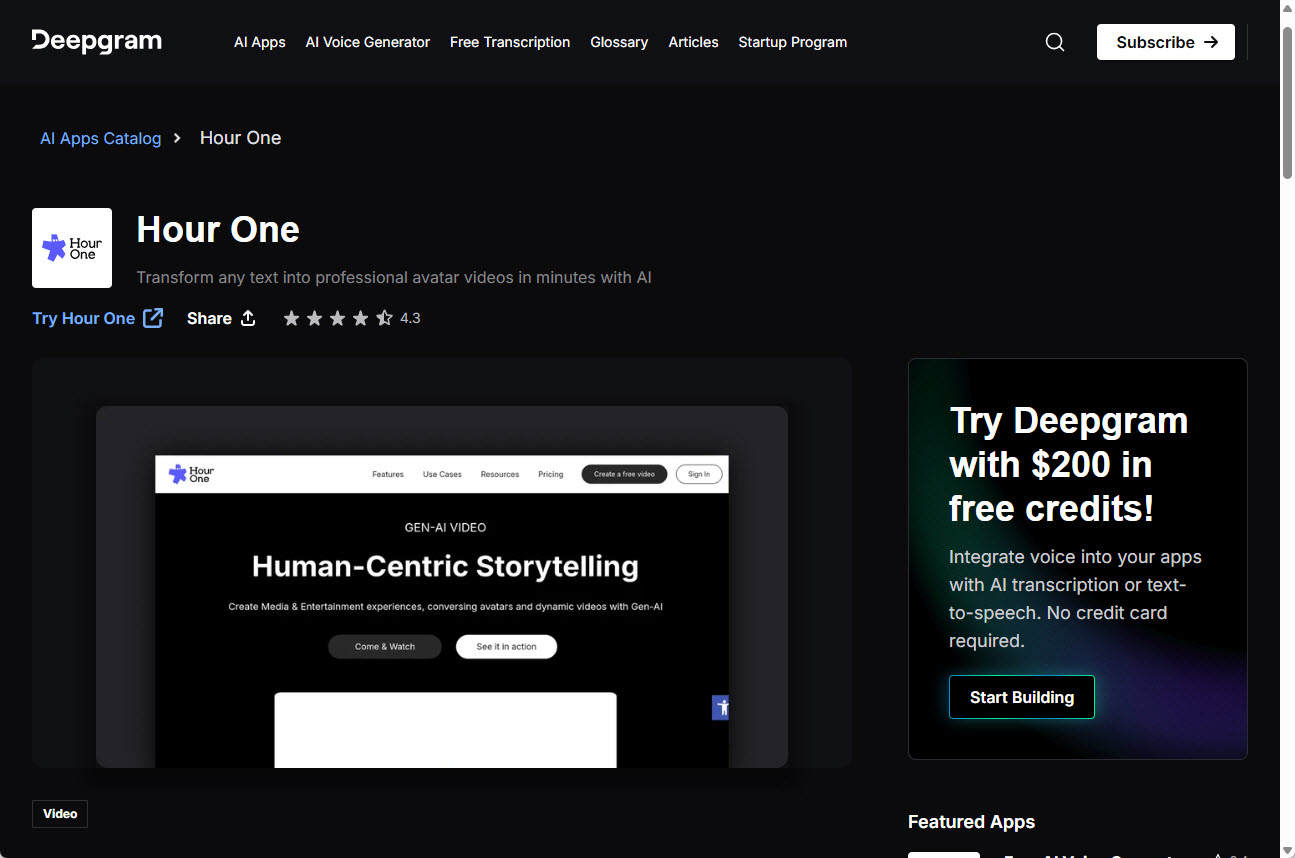This screenshot has width=1295, height=858.
Task: Follow the Try Hour One link
Action: [x=98, y=318]
